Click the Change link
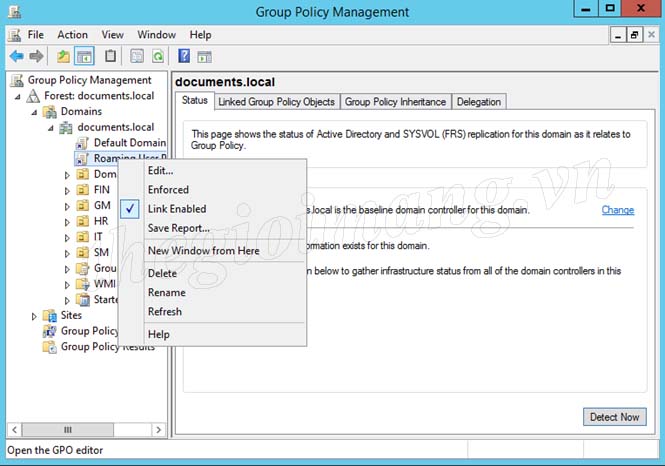This screenshot has height=466, width=665. (x=618, y=210)
